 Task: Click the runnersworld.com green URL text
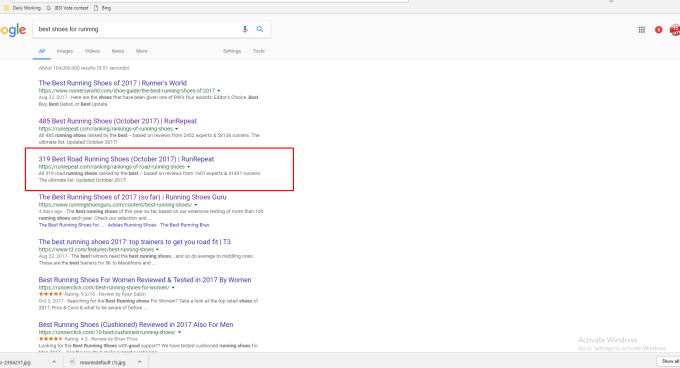(x=127, y=91)
